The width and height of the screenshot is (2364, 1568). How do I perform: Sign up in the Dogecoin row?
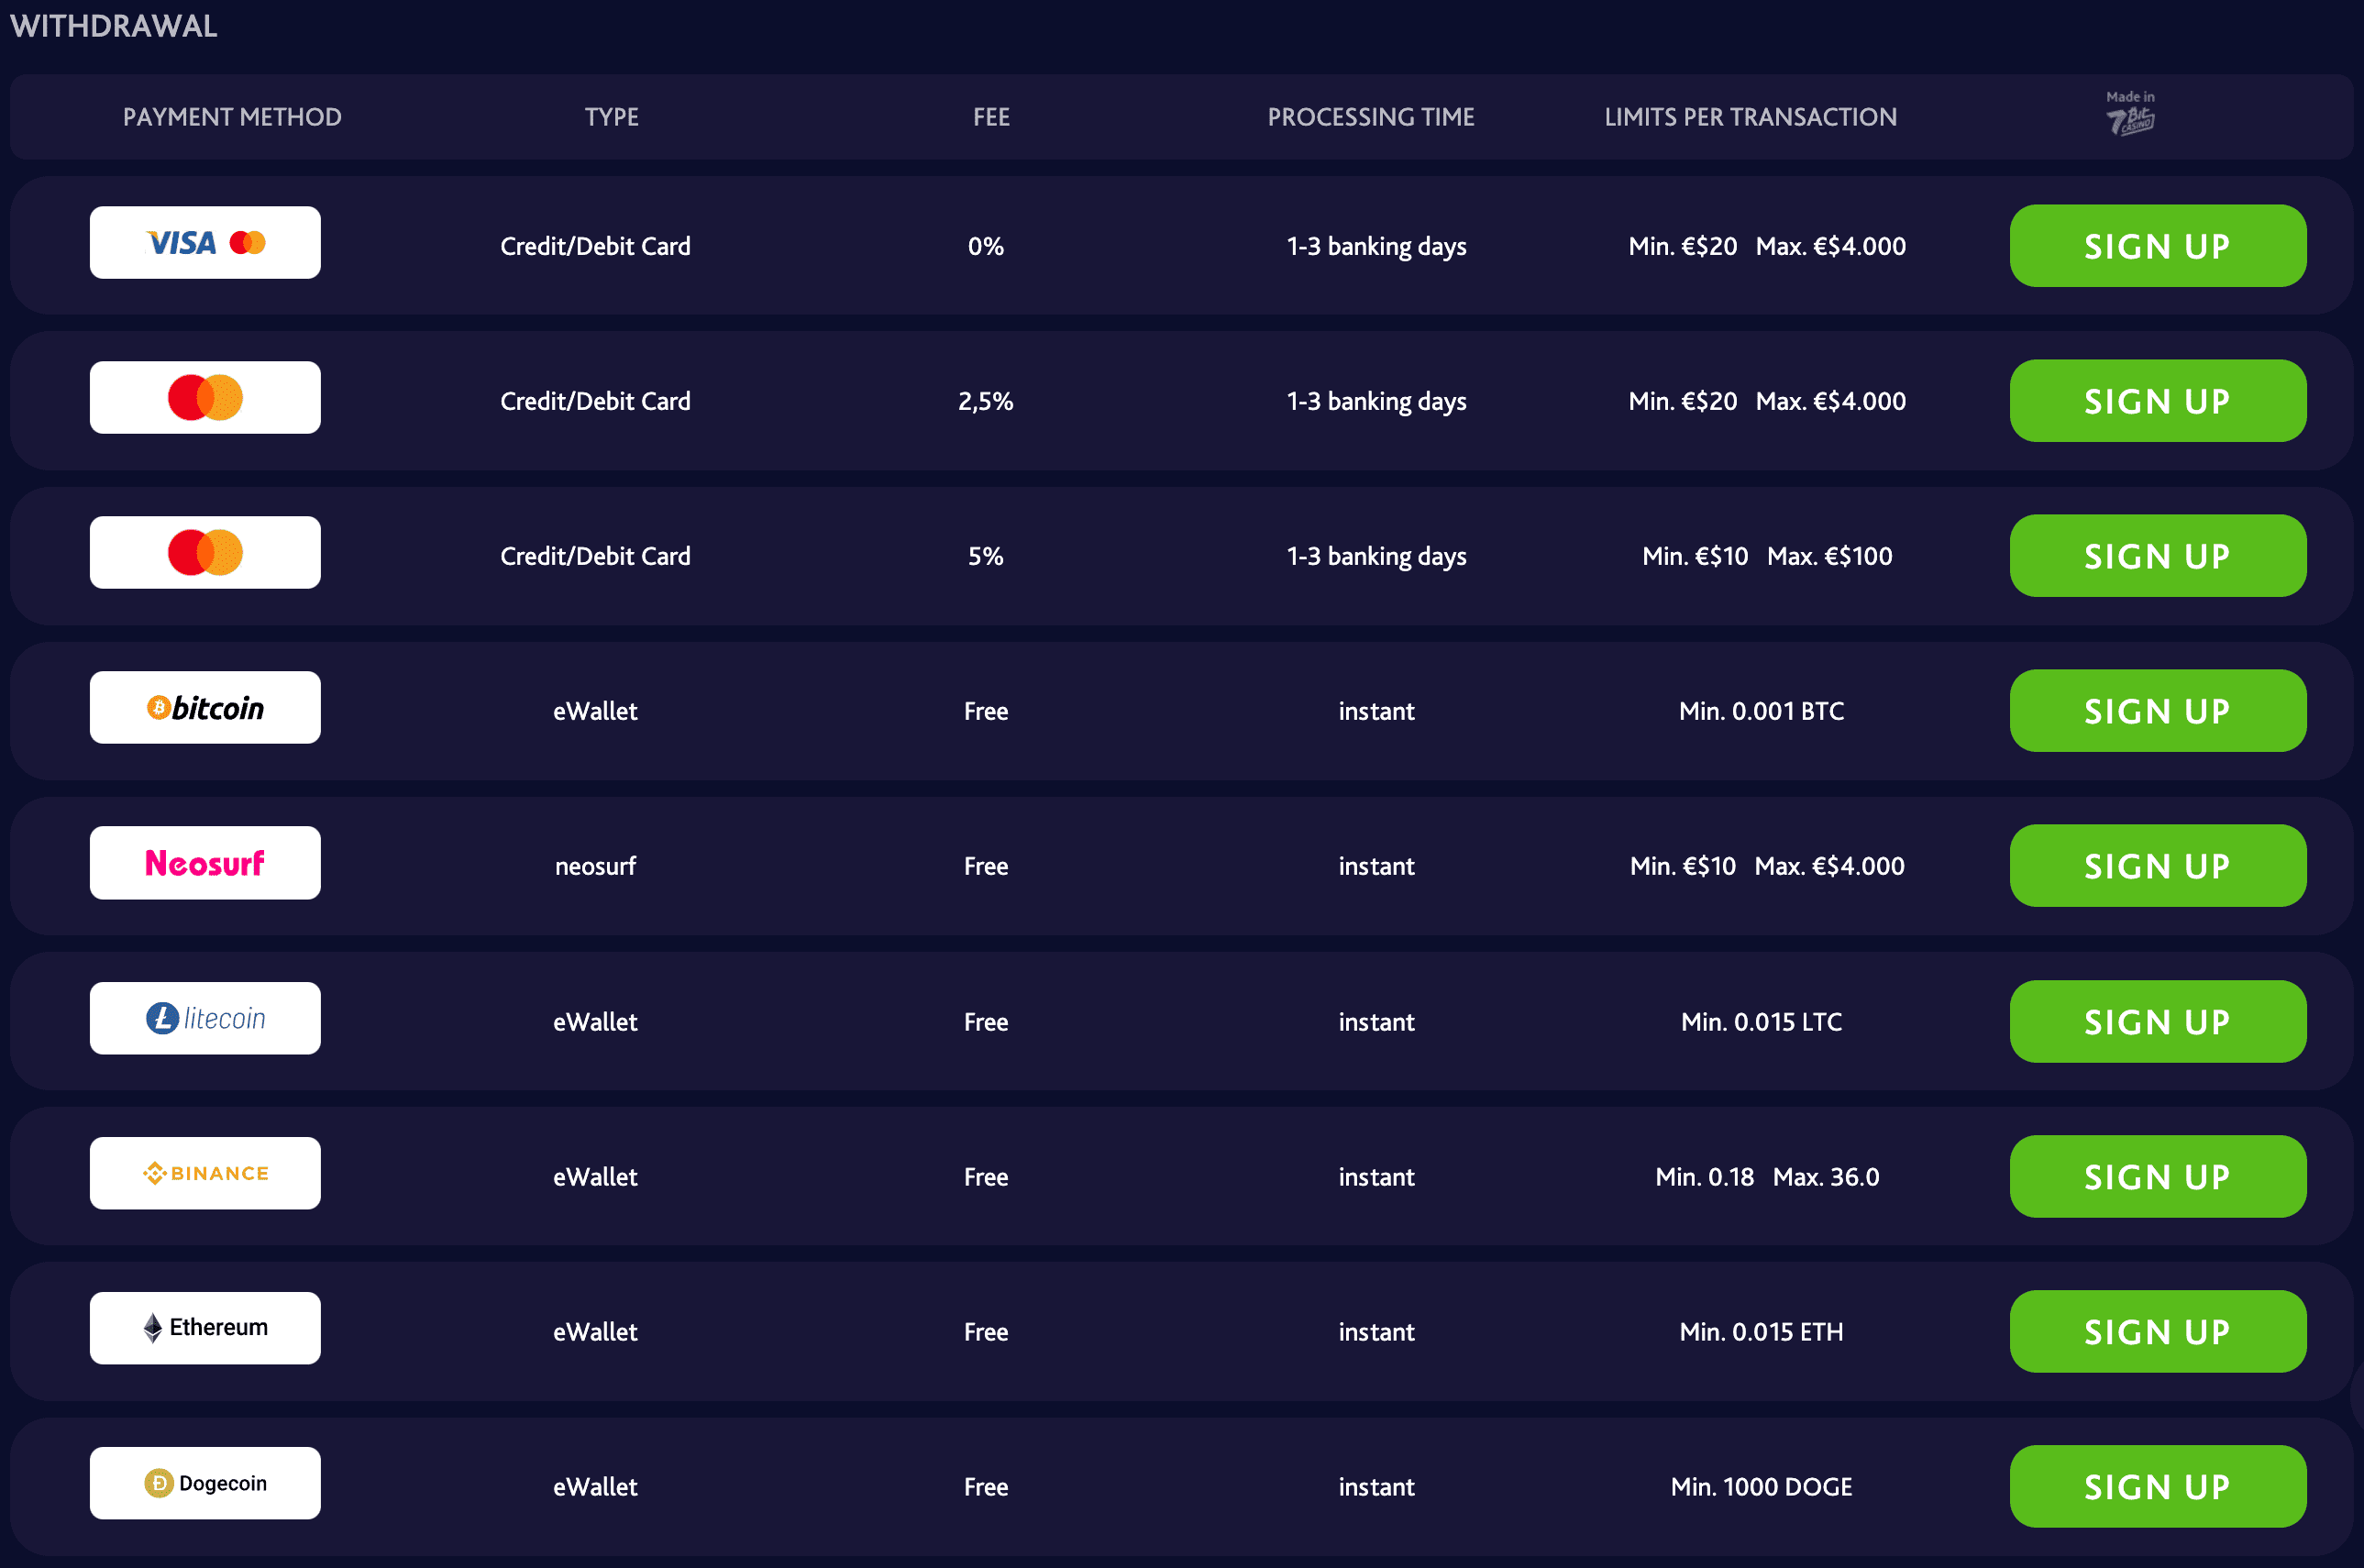(x=2158, y=1487)
